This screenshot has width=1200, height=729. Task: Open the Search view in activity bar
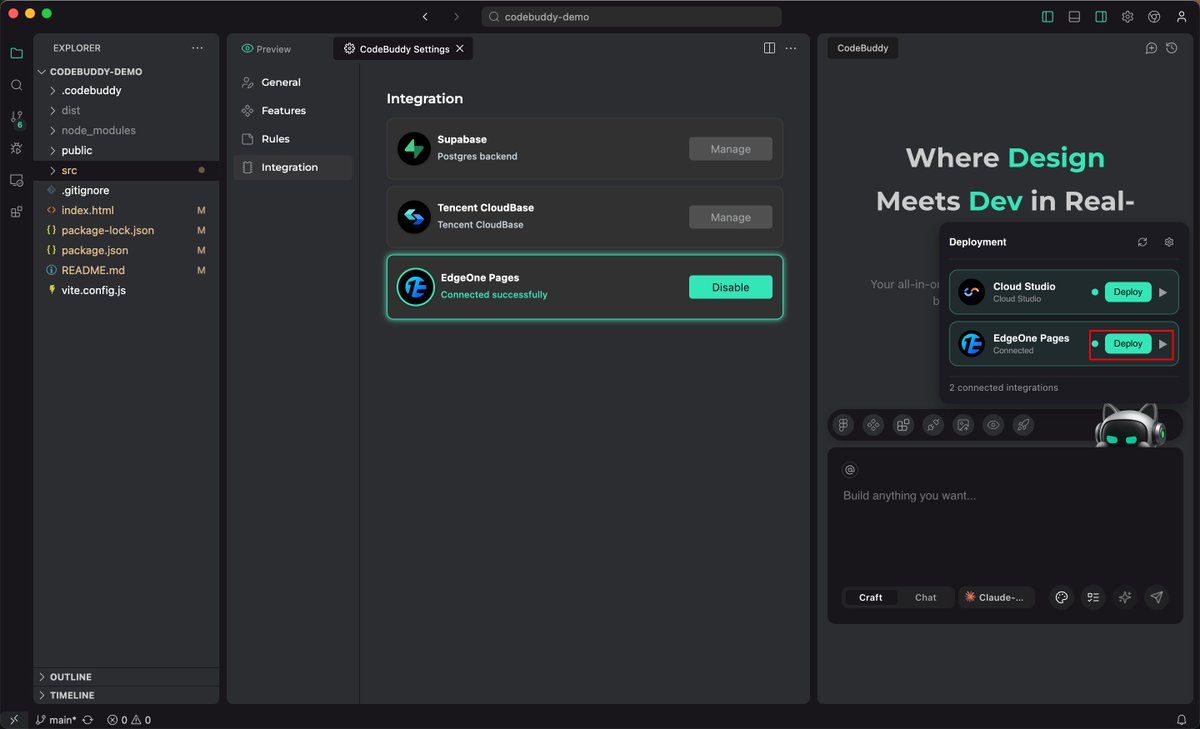coord(16,85)
